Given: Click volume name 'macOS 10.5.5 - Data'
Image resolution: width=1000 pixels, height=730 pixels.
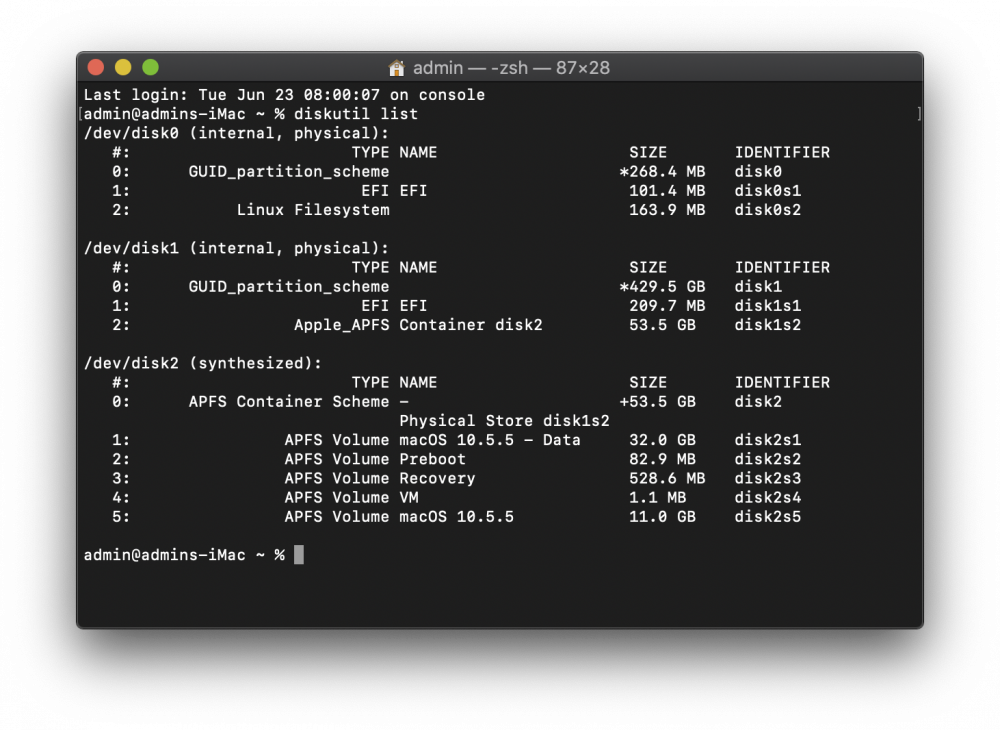Looking at the screenshot, I should click(x=490, y=439).
